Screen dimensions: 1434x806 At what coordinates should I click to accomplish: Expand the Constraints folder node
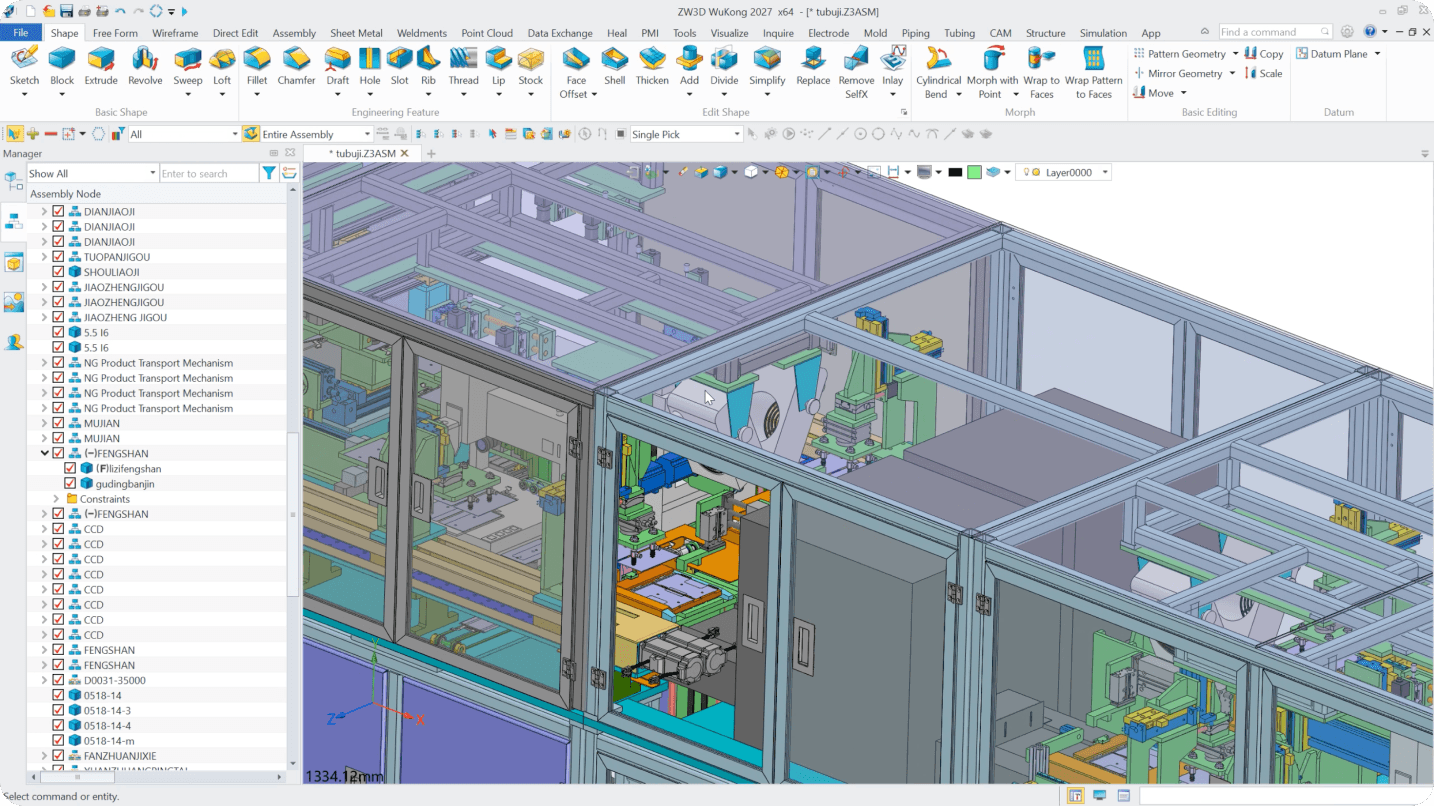(x=56, y=499)
